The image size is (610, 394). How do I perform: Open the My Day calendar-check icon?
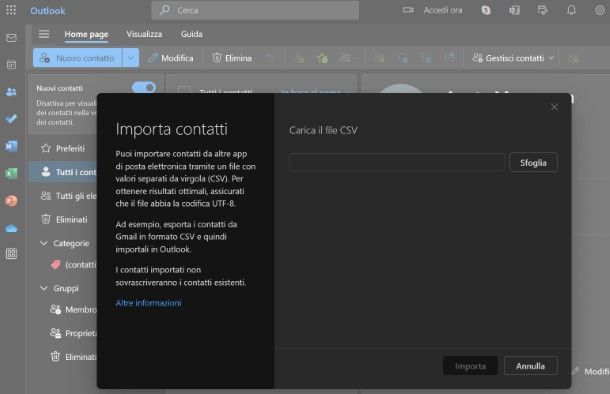pyautogui.click(x=542, y=10)
